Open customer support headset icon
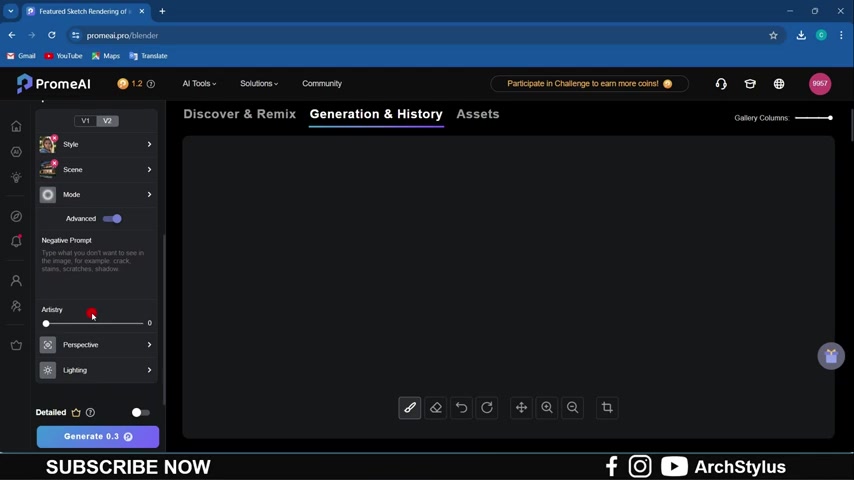854x480 pixels. tap(721, 84)
